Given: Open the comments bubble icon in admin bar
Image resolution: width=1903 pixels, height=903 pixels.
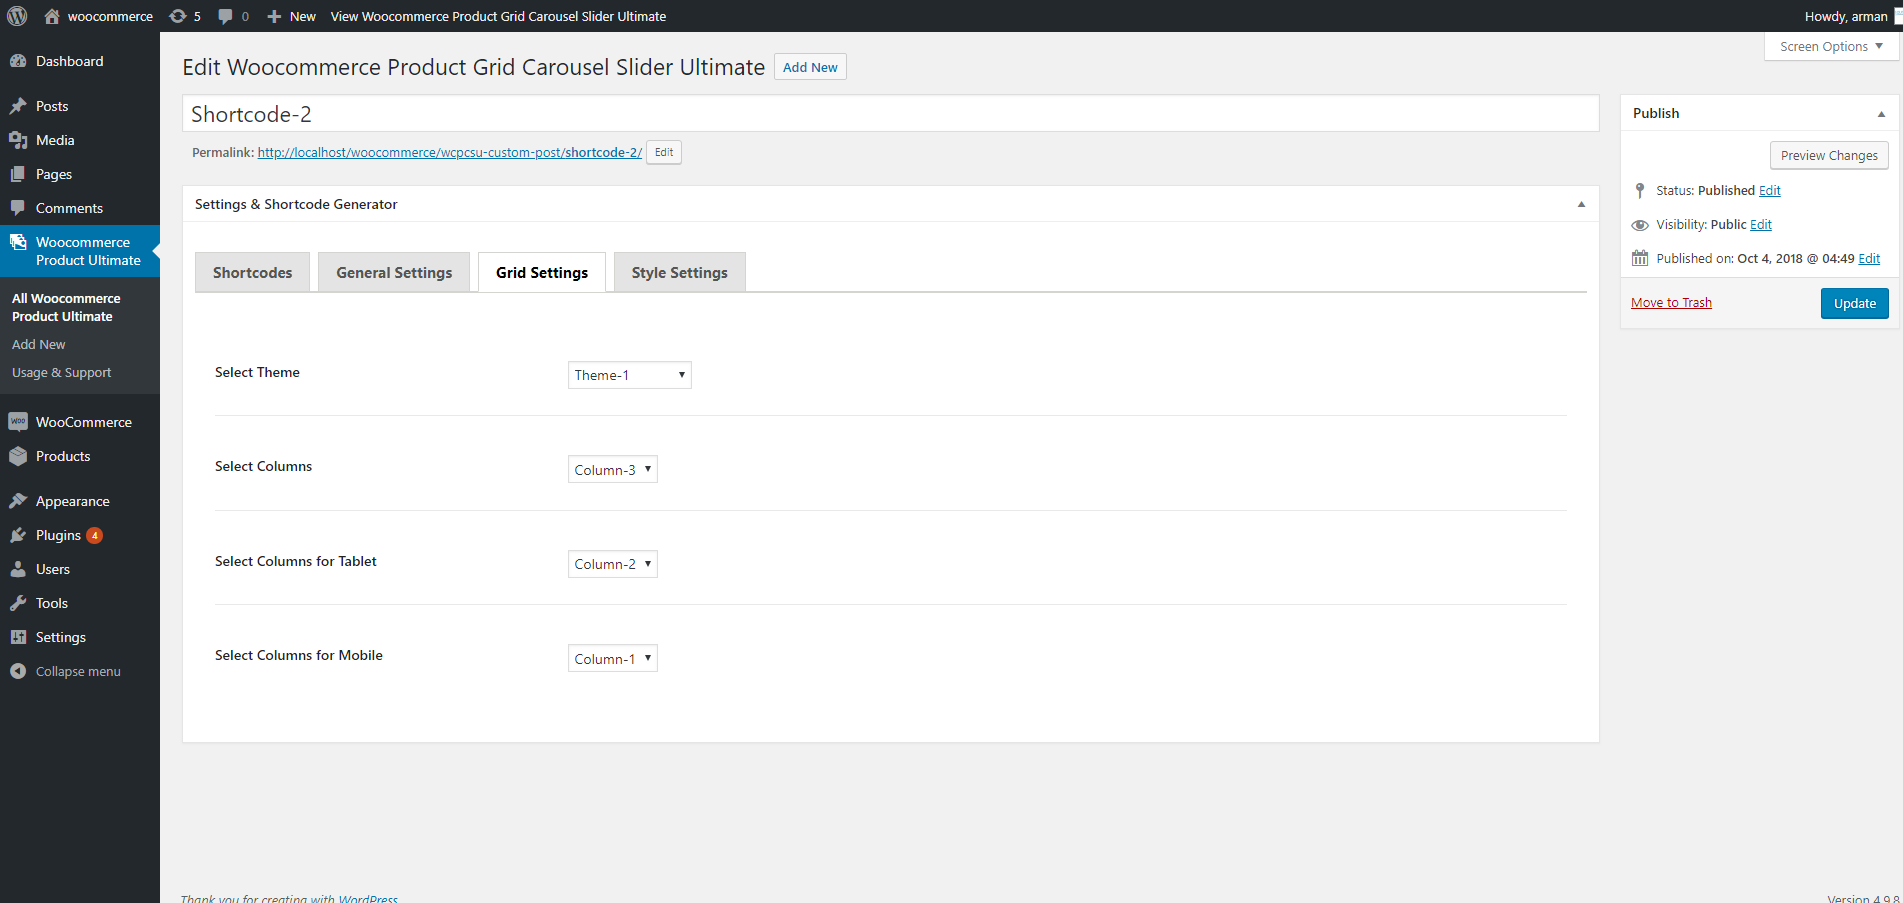Looking at the screenshot, I should (232, 16).
